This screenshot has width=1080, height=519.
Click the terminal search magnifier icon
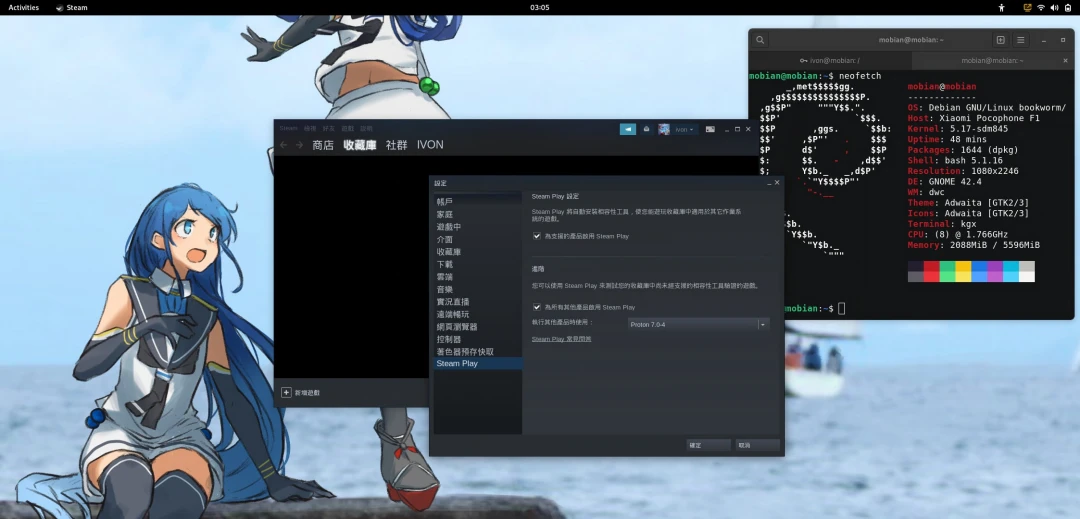(761, 40)
